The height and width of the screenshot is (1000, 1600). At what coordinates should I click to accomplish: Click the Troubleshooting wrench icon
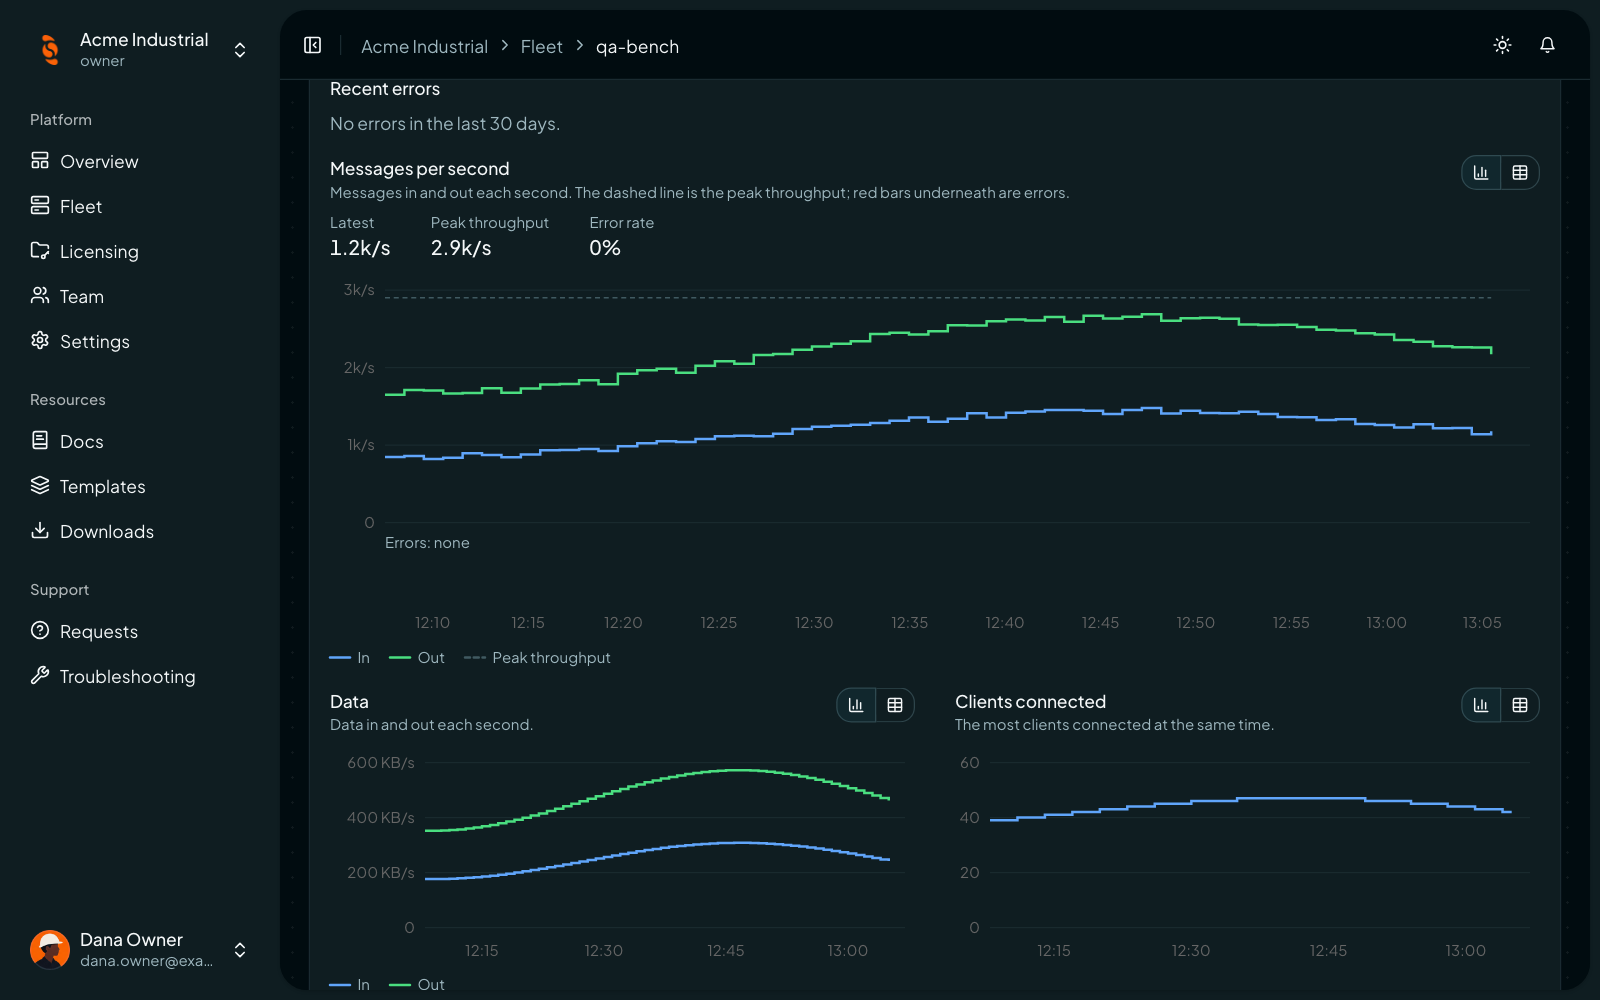tap(40, 676)
